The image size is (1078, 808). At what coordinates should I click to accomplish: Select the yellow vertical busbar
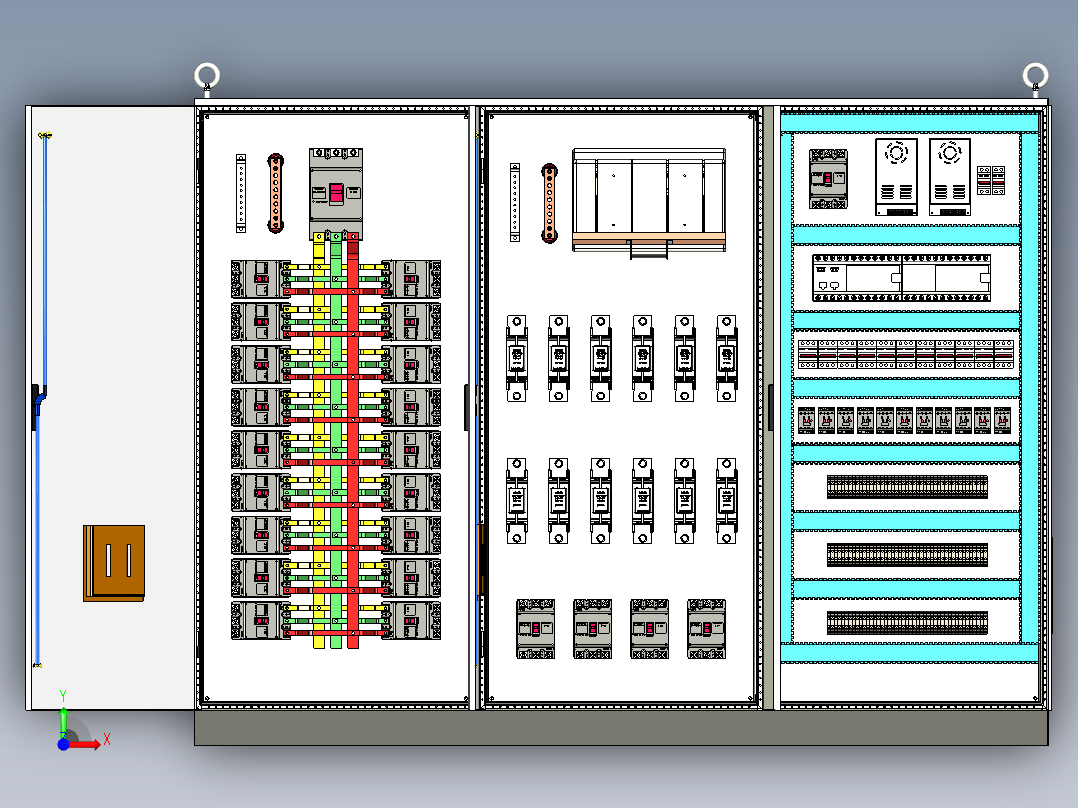pyautogui.click(x=319, y=440)
